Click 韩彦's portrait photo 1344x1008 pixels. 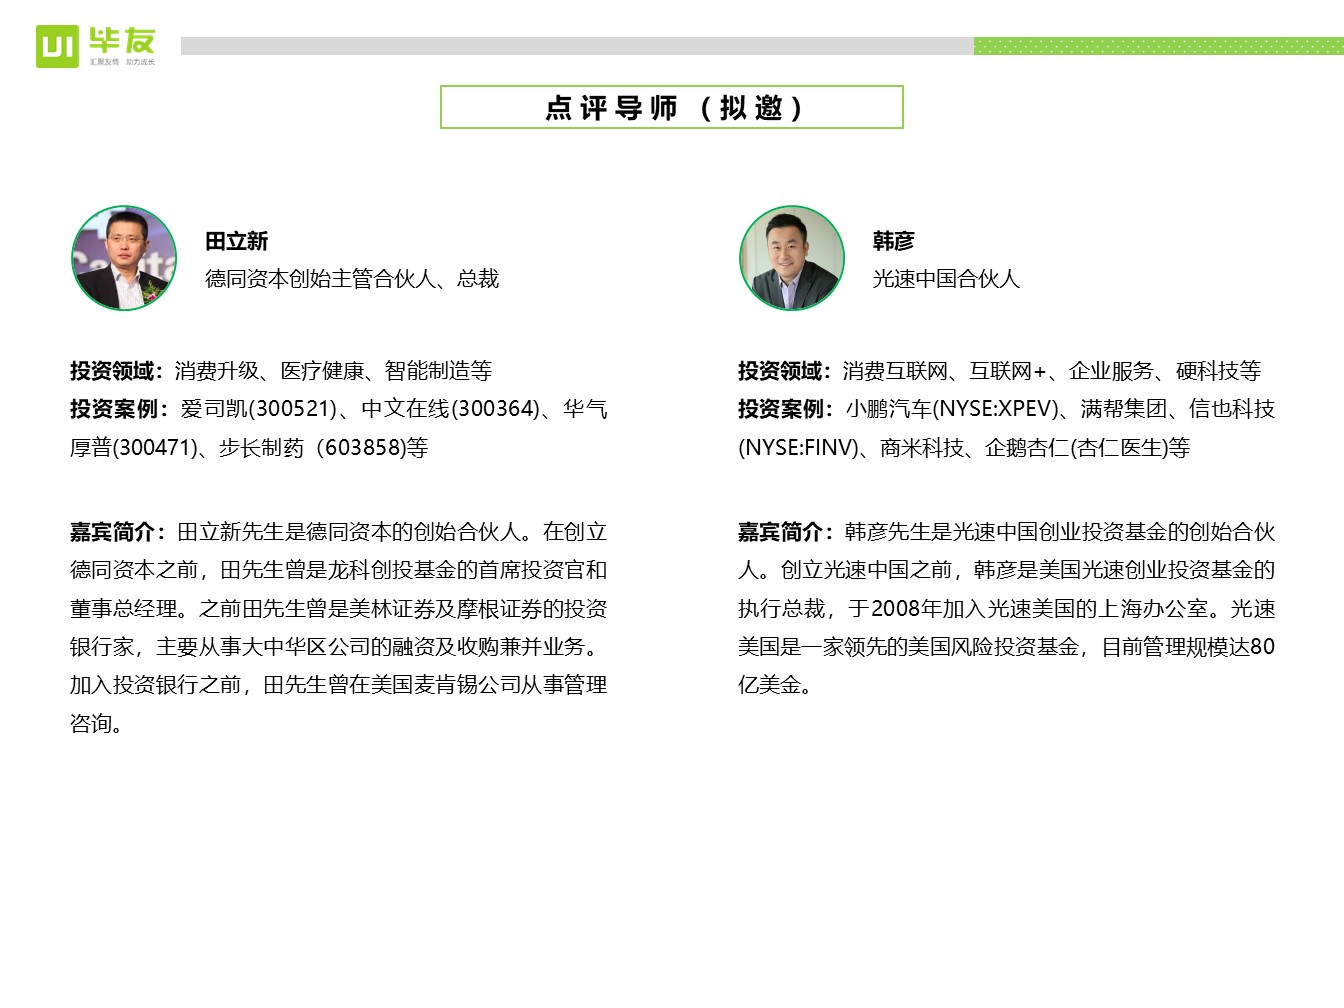tap(792, 258)
